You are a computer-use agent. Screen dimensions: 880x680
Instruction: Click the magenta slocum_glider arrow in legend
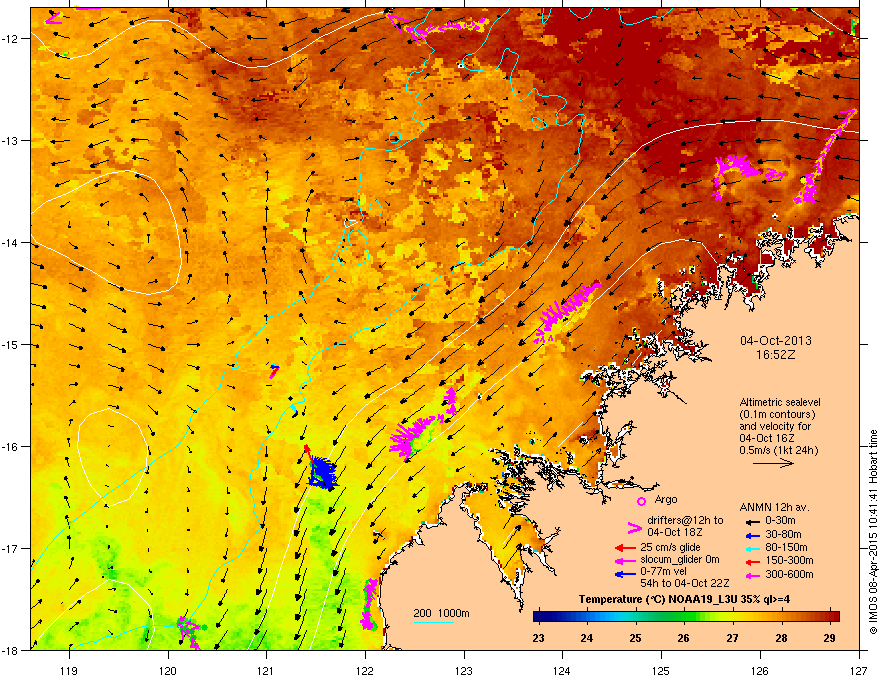coord(625,560)
